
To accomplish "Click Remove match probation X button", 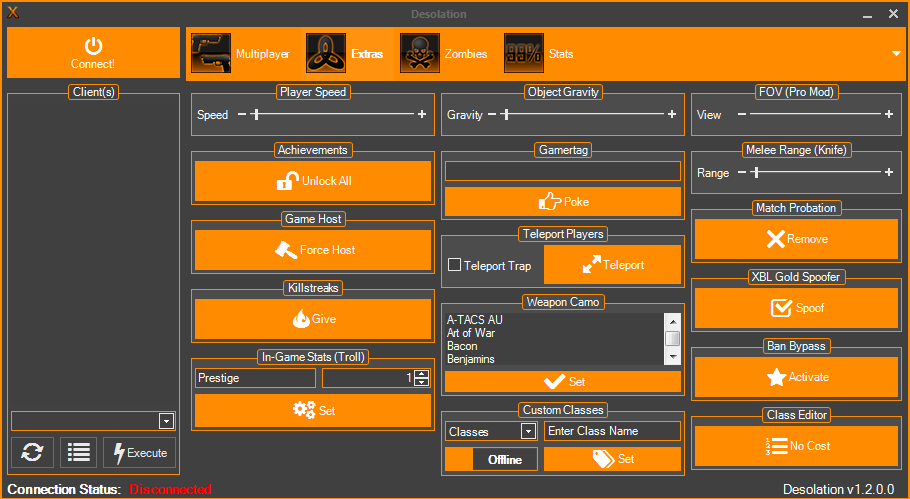I will pyautogui.click(x=796, y=240).
